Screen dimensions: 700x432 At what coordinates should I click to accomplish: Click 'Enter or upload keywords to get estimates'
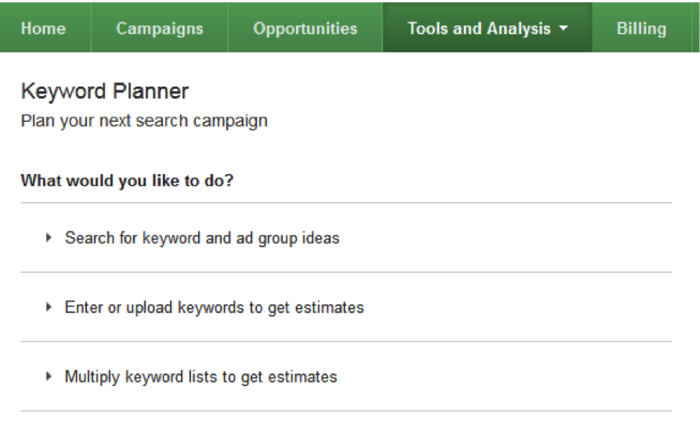[214, 307]
